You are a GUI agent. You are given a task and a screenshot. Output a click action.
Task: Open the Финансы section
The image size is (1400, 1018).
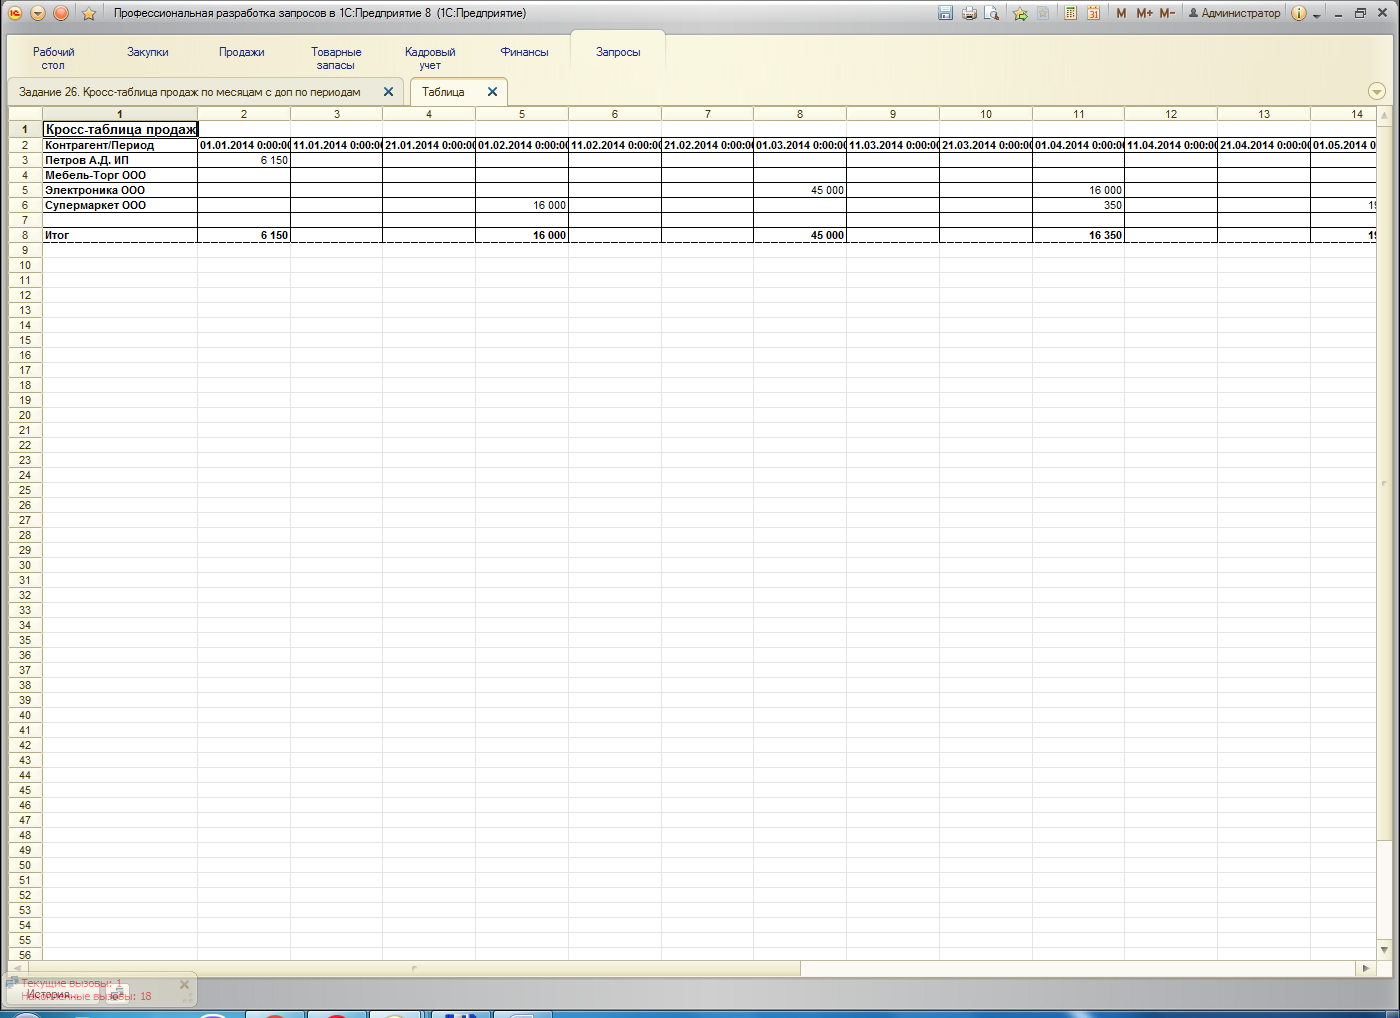point(524,52)
